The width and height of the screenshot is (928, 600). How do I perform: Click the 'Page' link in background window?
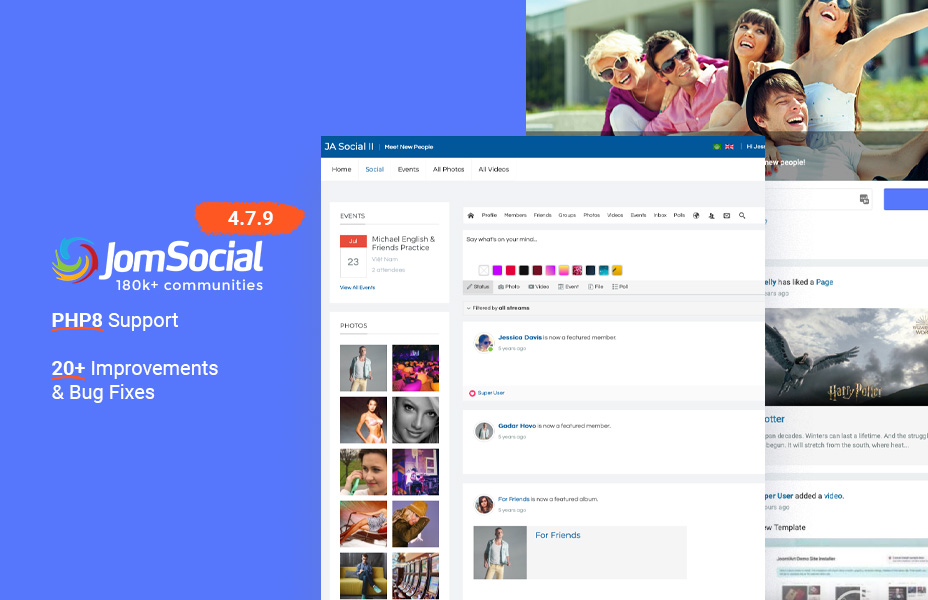pos(824,282)
